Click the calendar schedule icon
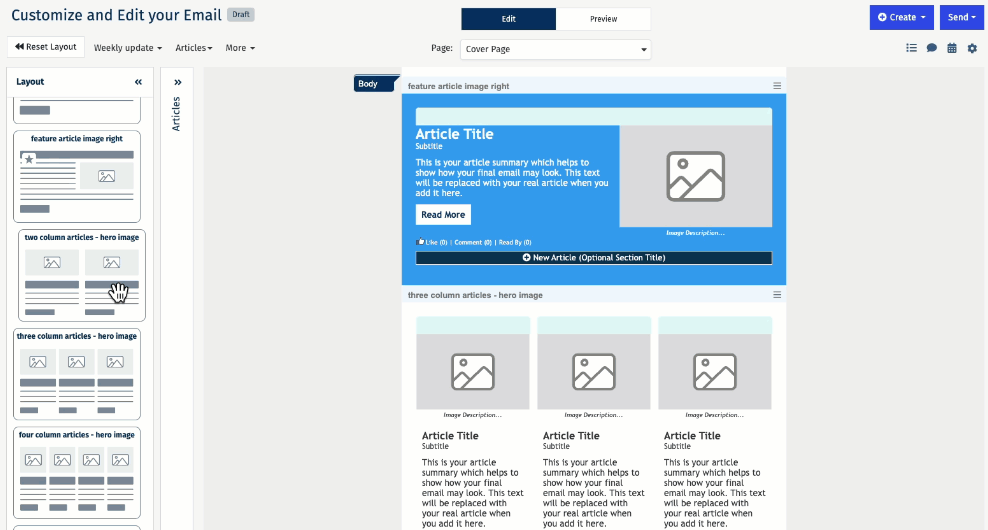This screenshot has height=530, width=988. pos(951,48)
